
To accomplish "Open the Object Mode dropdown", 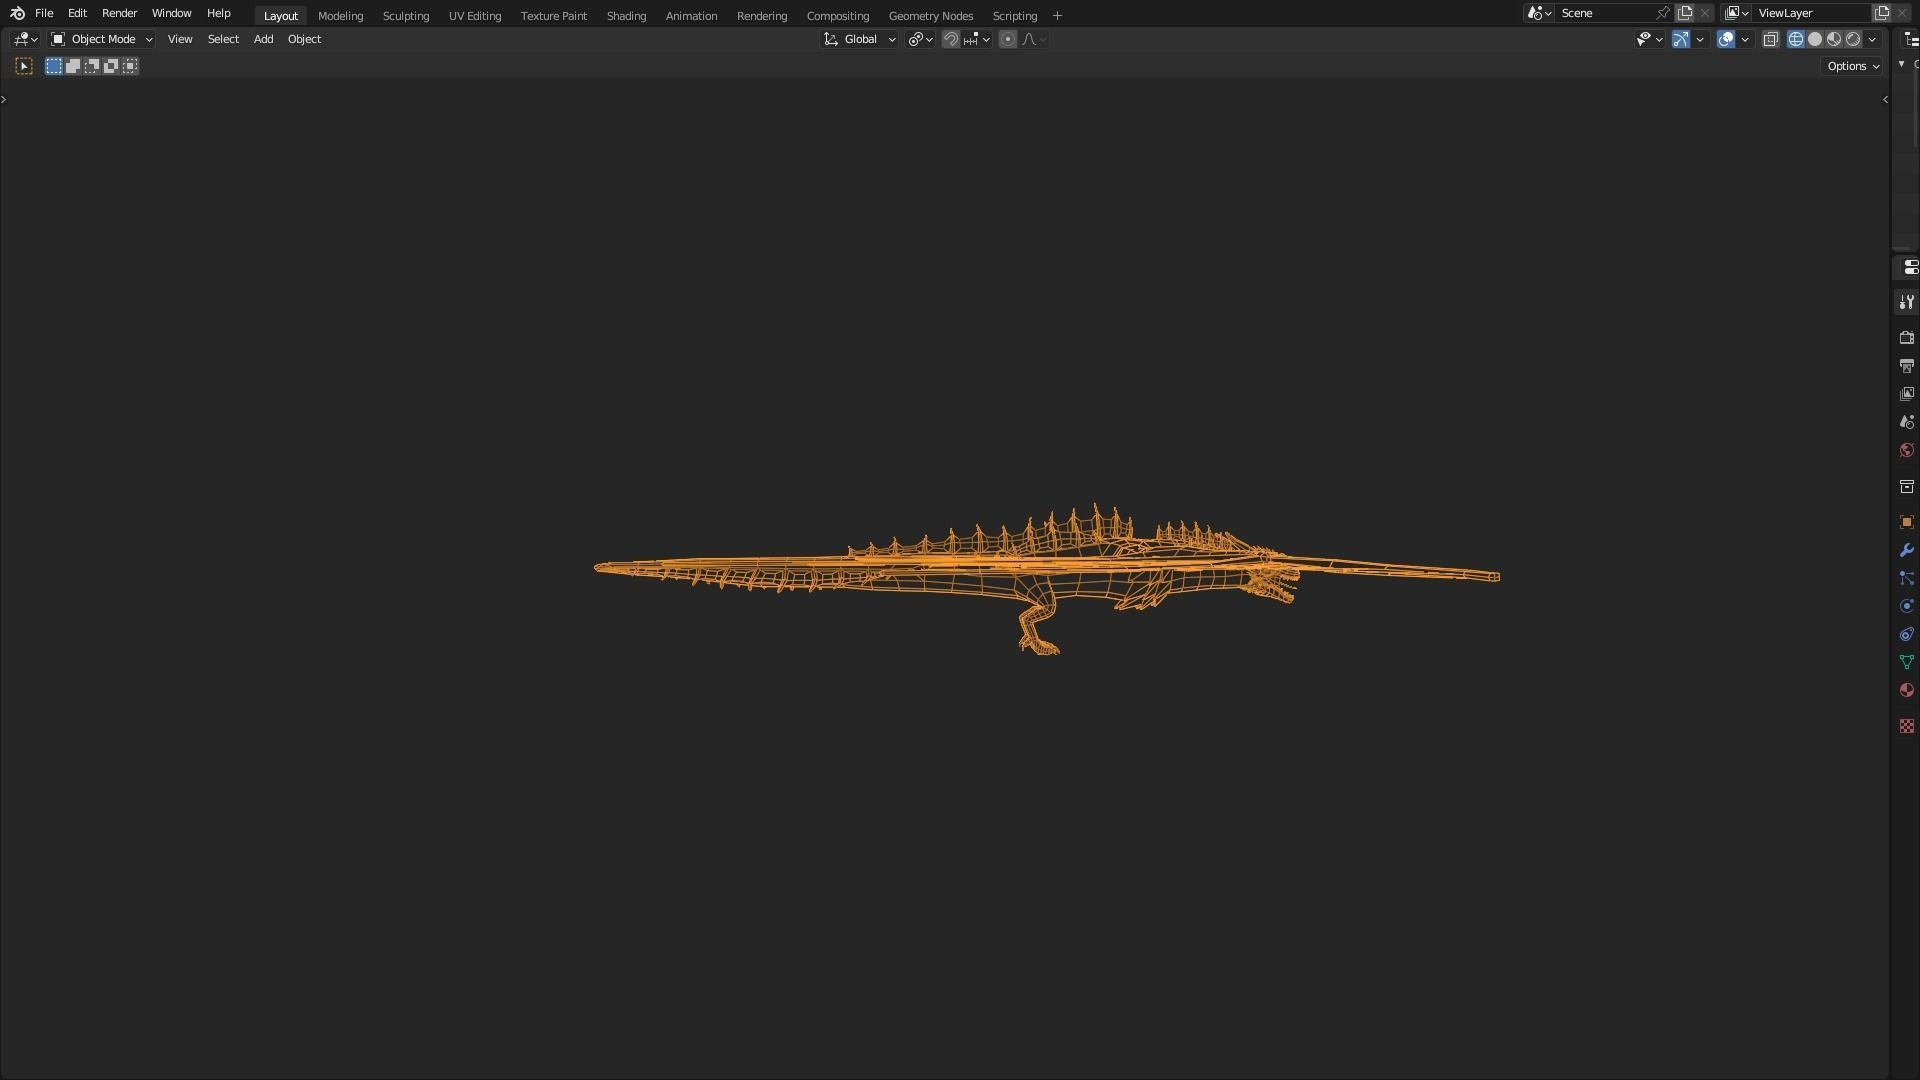I will pos(101,39).
